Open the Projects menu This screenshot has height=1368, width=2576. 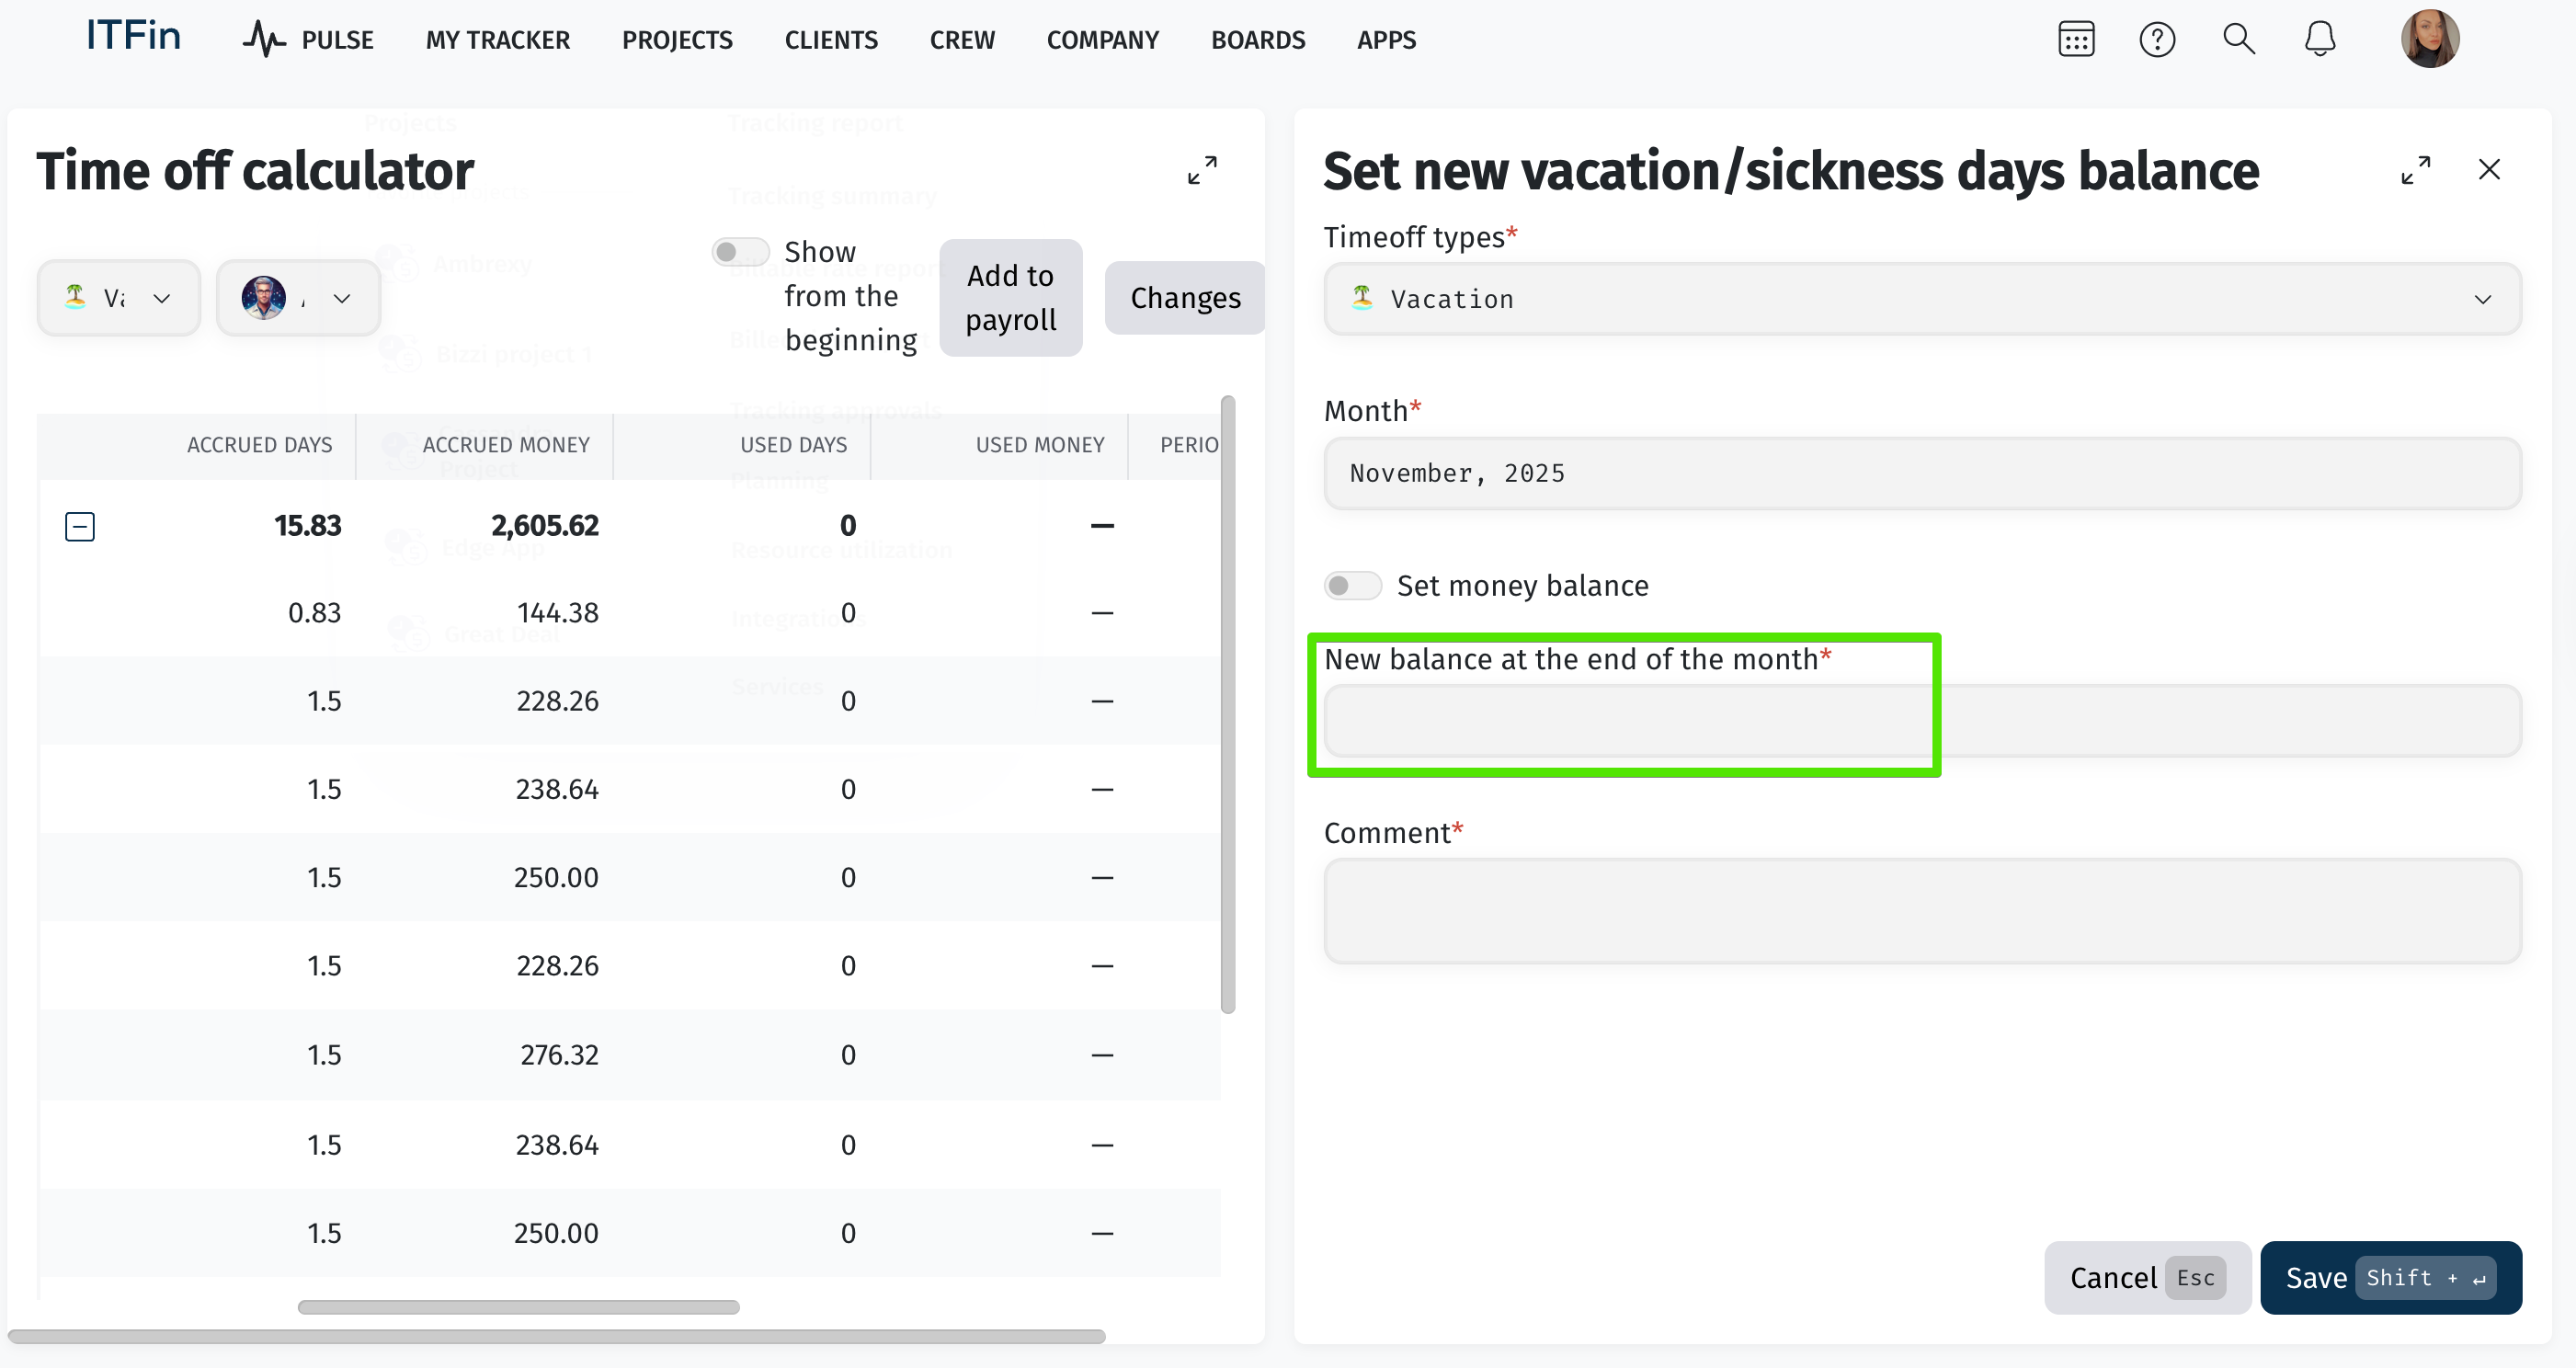click(677, 40)
